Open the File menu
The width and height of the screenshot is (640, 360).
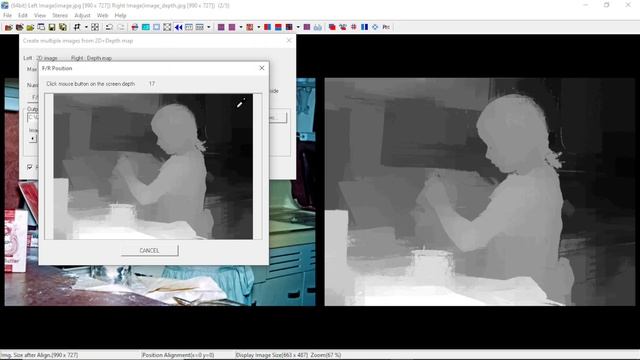7,16
